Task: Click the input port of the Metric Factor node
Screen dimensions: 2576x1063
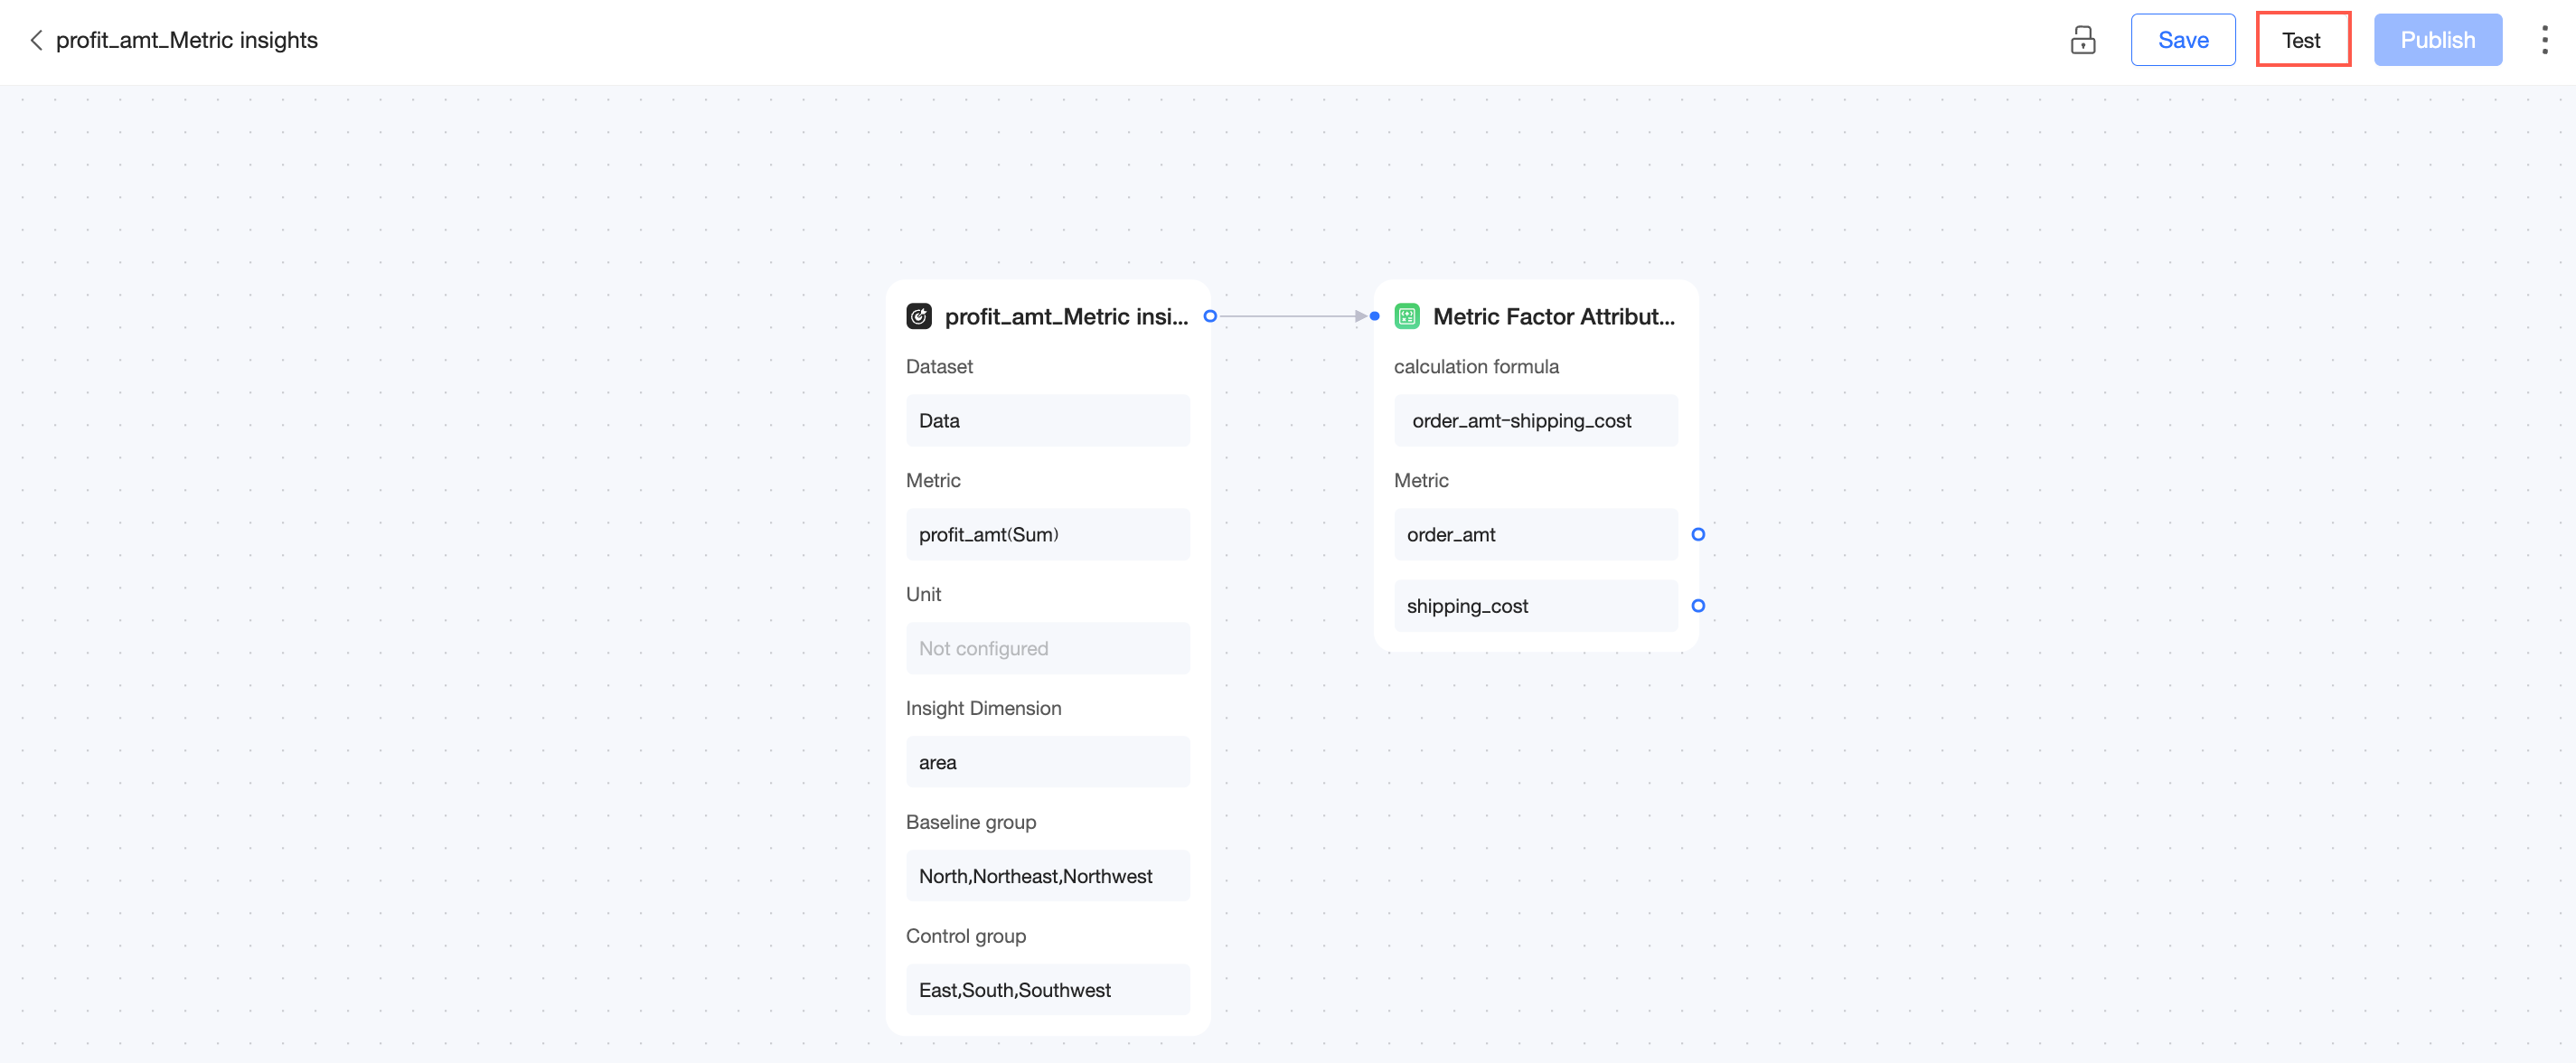Action: (1374, 316)
